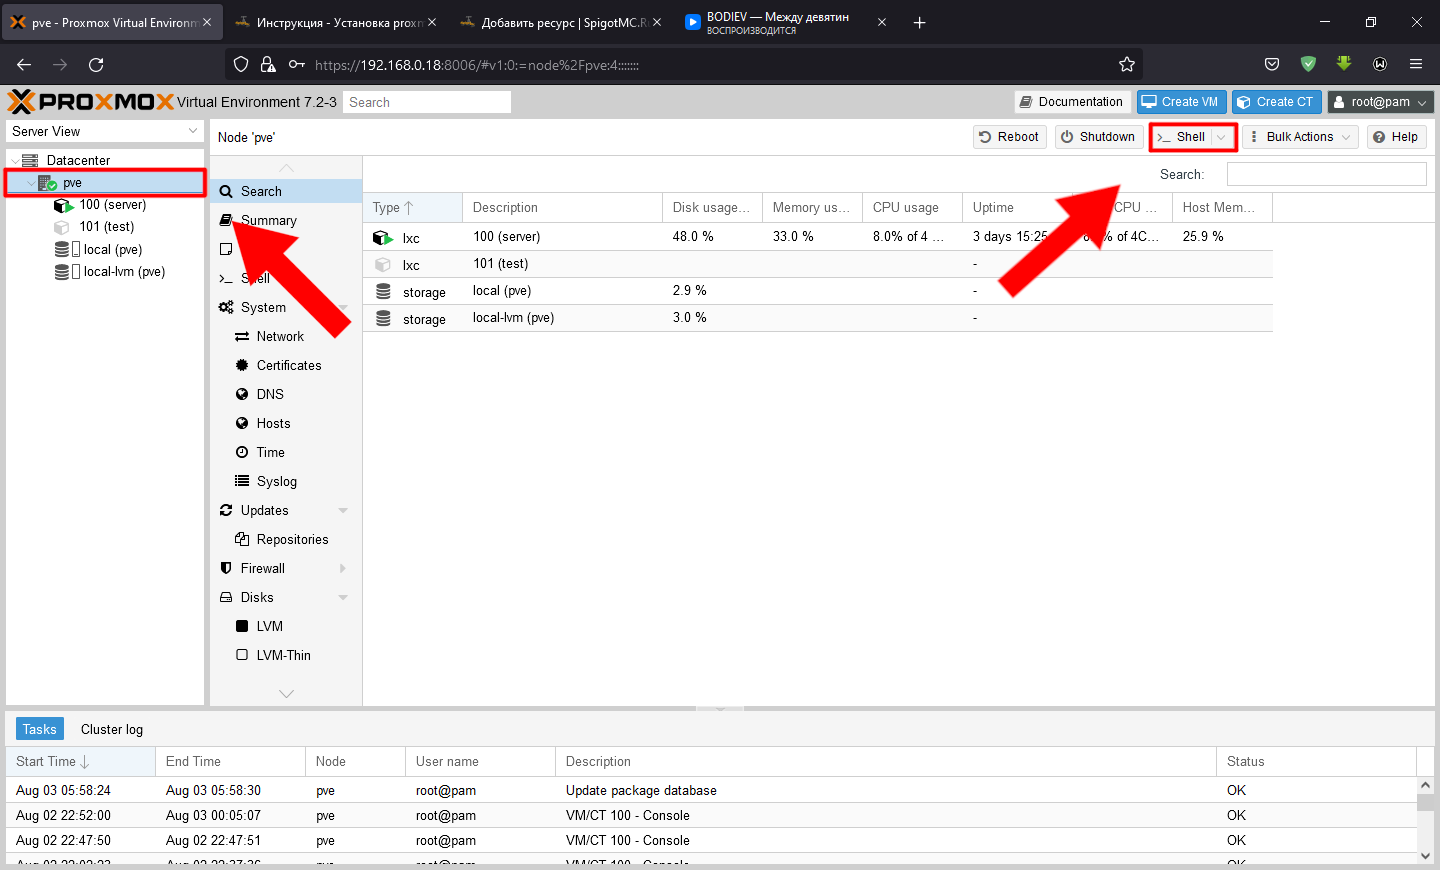The height and width of the screenshot is (870, 1440).
Task: Switch to the SpigotMC browser tab
Action: [x=561, y=22]
